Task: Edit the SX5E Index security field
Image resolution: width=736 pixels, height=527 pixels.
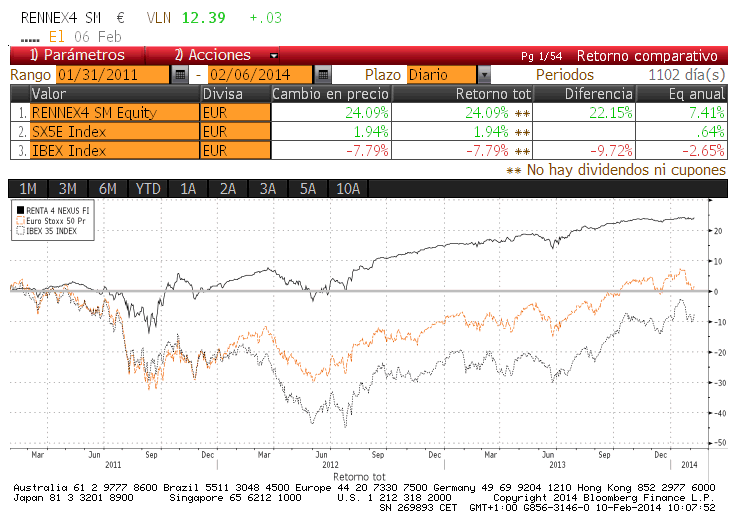Action: point(115,131)
